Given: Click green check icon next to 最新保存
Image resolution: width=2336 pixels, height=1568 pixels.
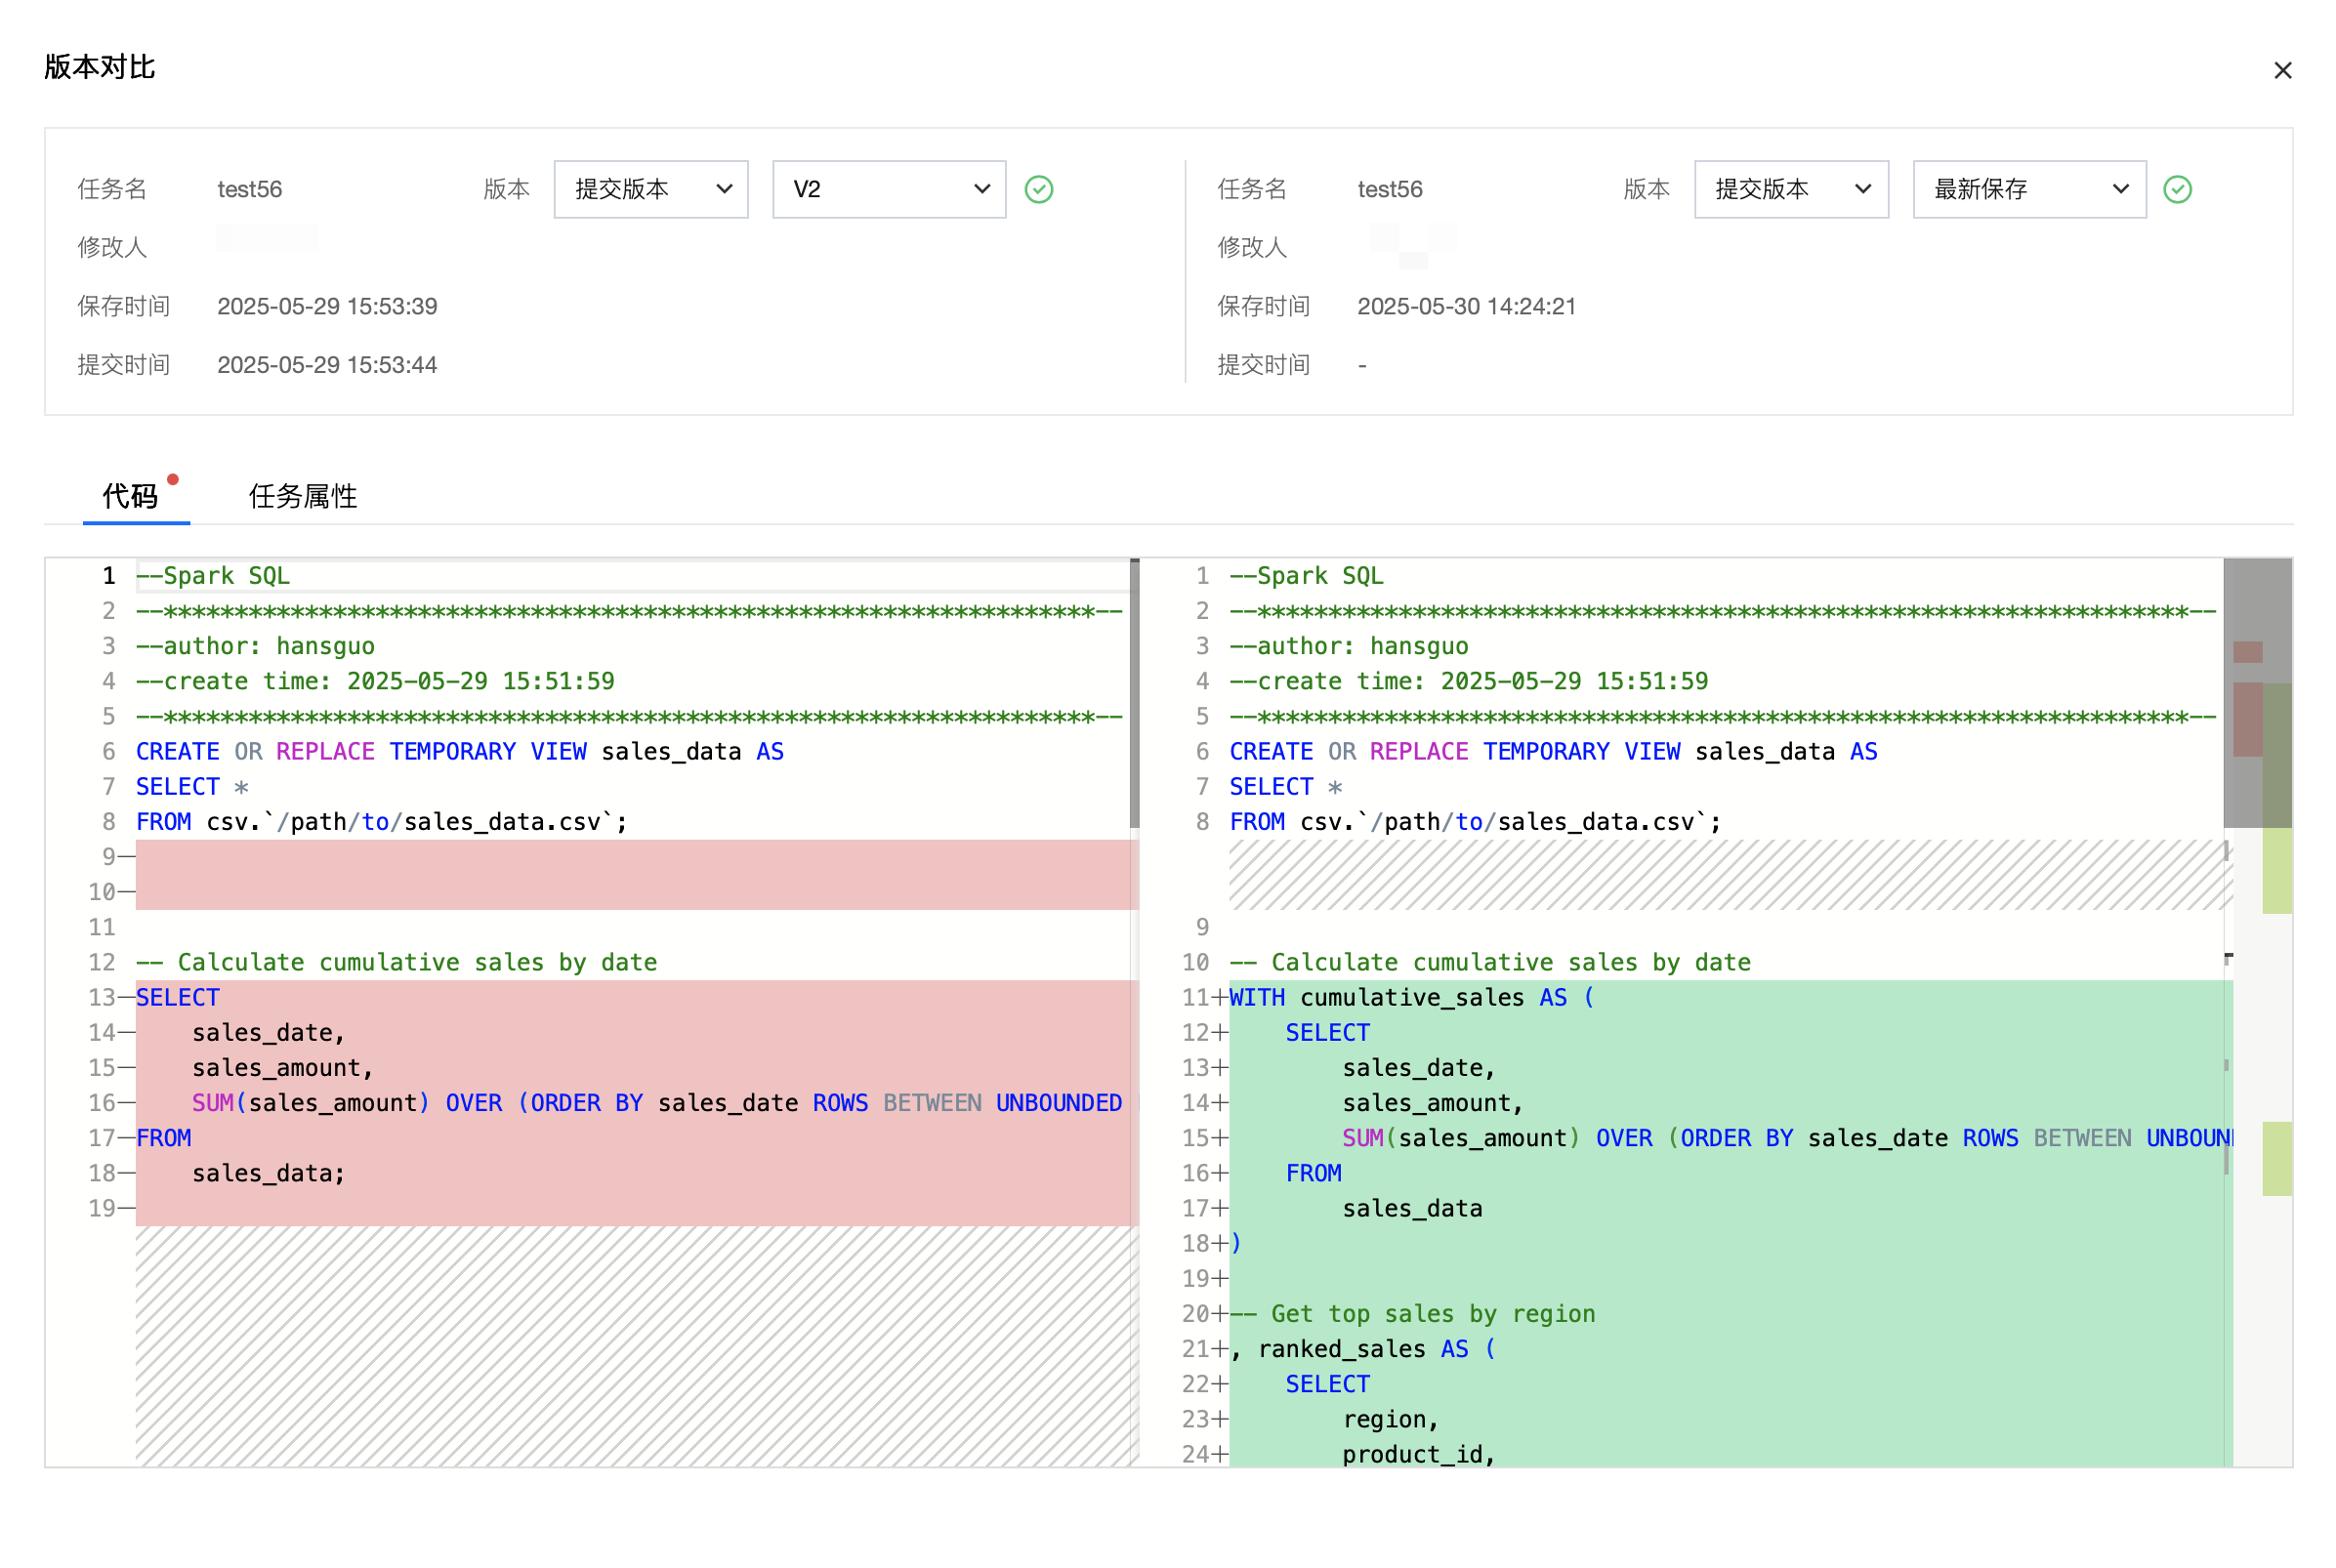Looking at the screenshot, I should coord(2177,189).
